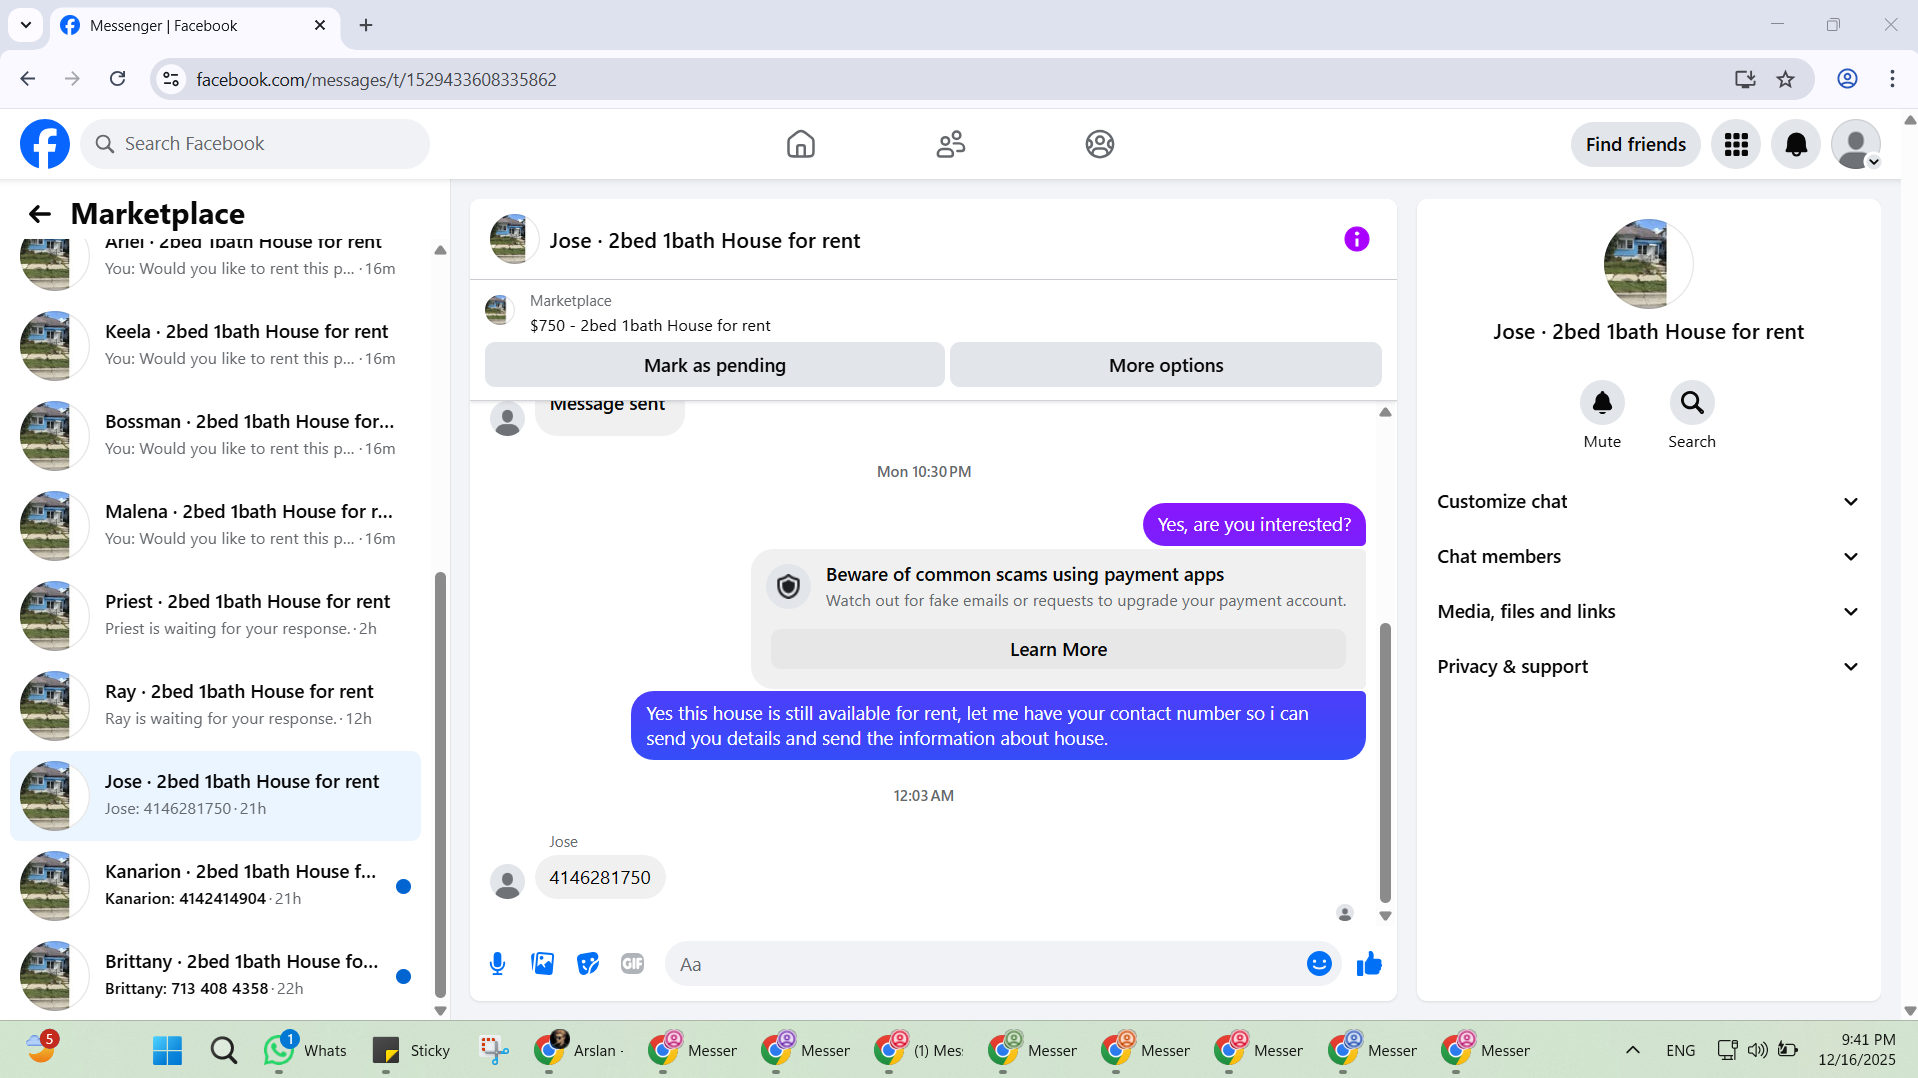The image size is (1918, 1078).
Task: View site information in address bar
Action: coord(172,79)
